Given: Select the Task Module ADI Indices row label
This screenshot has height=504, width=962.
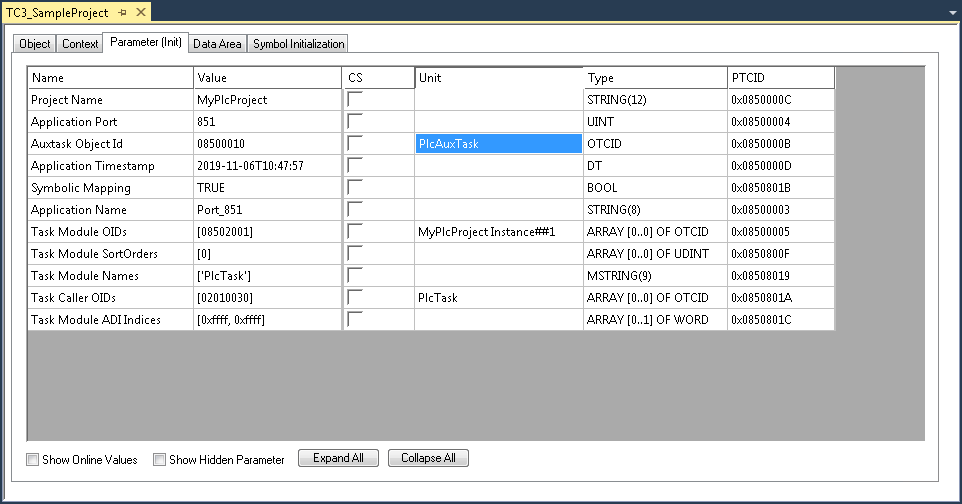Looking at the screenshot, I should tap(110, 320).
